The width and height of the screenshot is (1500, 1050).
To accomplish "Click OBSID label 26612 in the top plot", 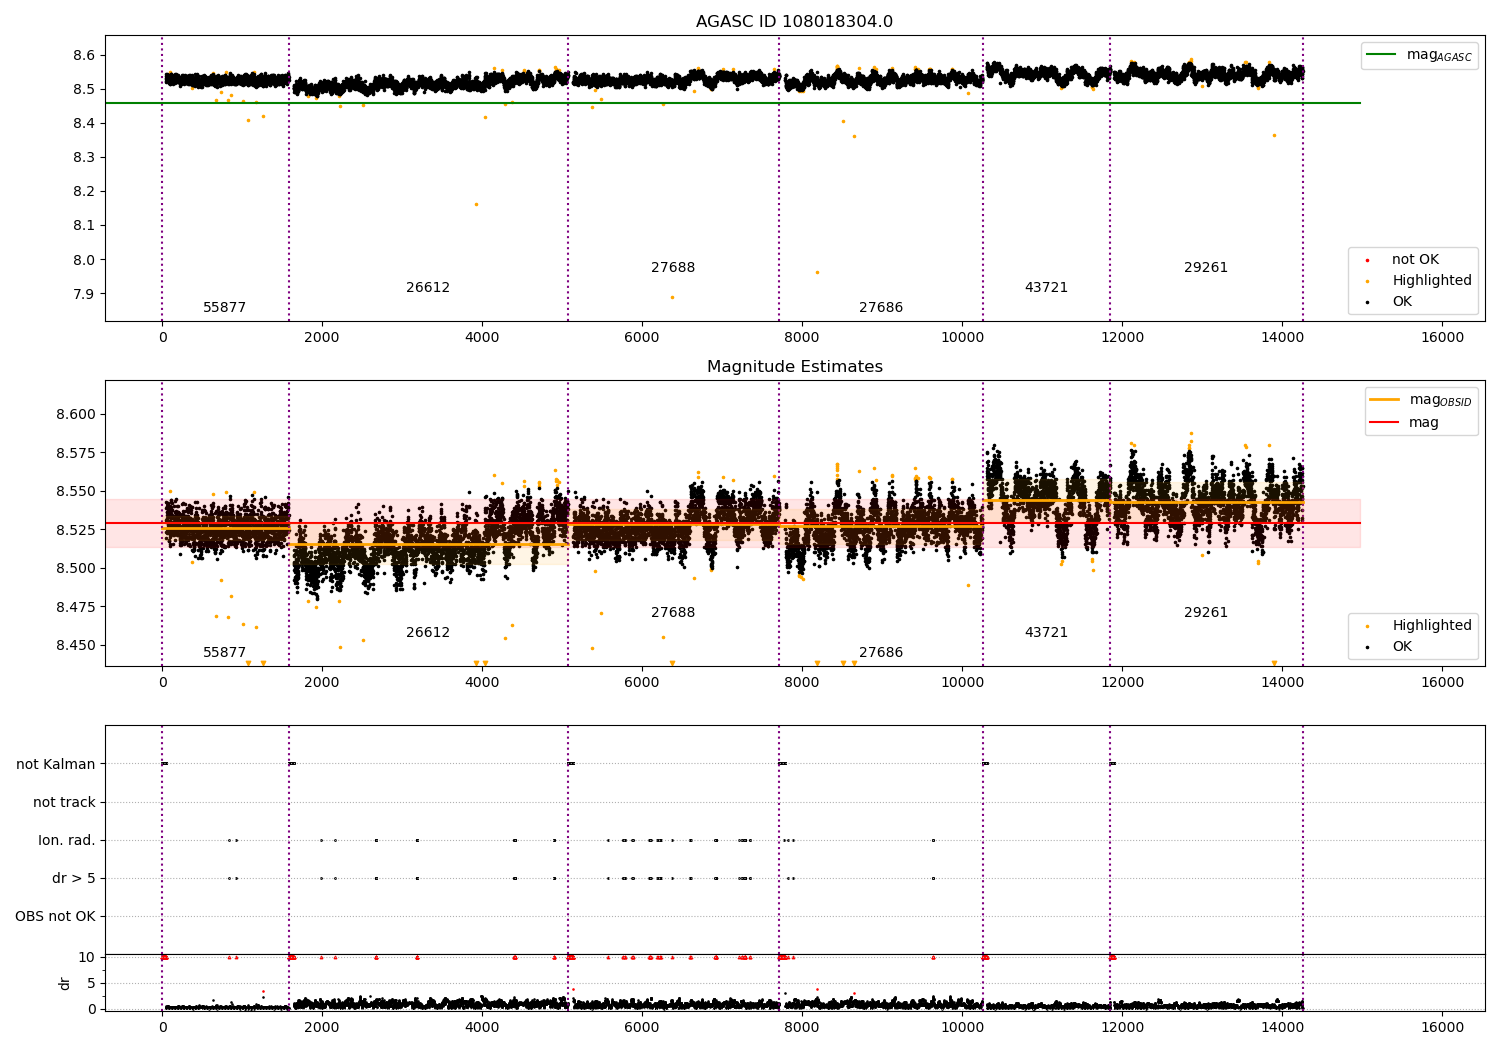I will [428, 287].
